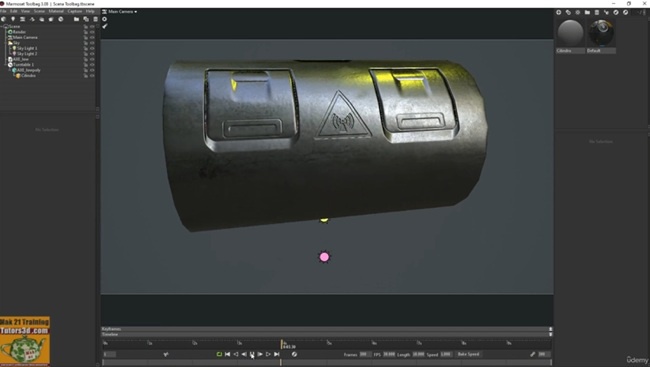Select Sky Light 2 in outliner
The image size is (650, 367).
click(x=27, y=53)
